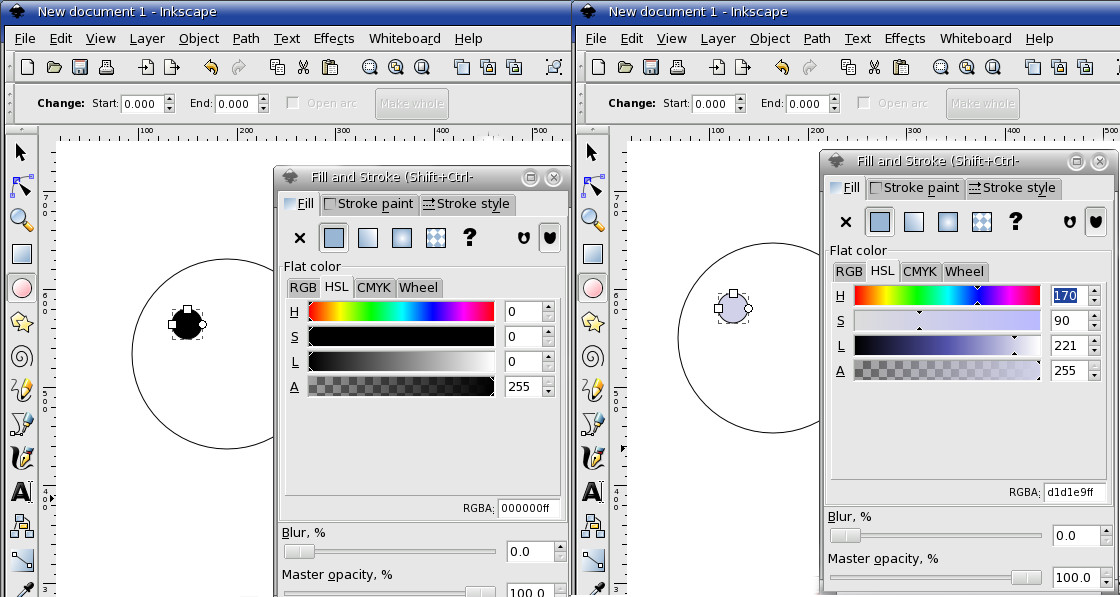Image resolution: width=1120 pixels, height=597 pixels.
Task: Select the Zoom magnifier tool in left toolbox
Action: (x=21, y=219)
